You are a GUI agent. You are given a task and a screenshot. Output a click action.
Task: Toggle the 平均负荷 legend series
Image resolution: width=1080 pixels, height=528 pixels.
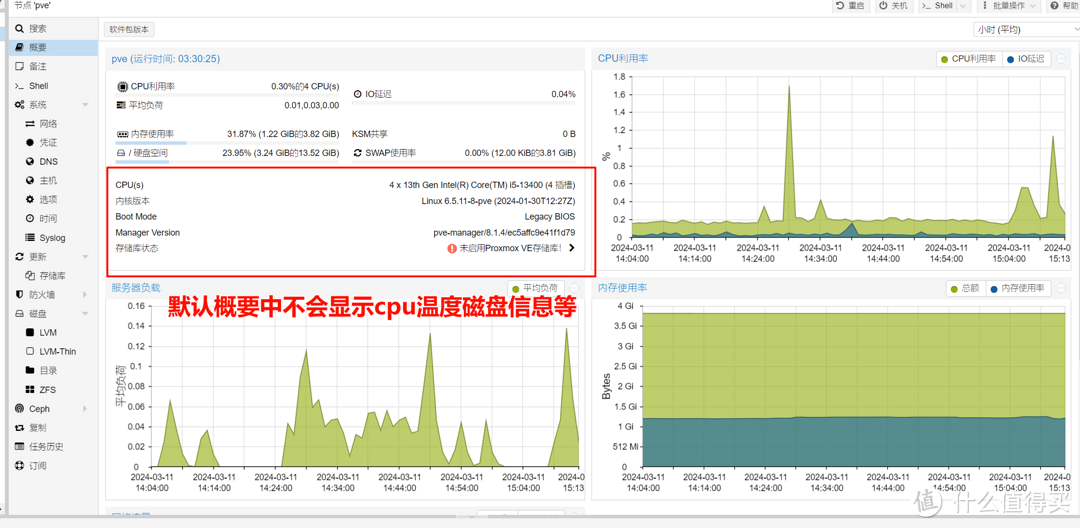tap(534, 288)
